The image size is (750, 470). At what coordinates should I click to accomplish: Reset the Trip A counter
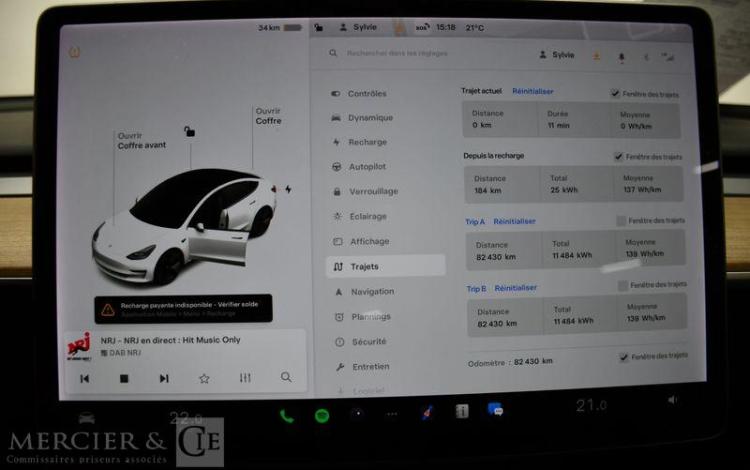pos(515,221)
